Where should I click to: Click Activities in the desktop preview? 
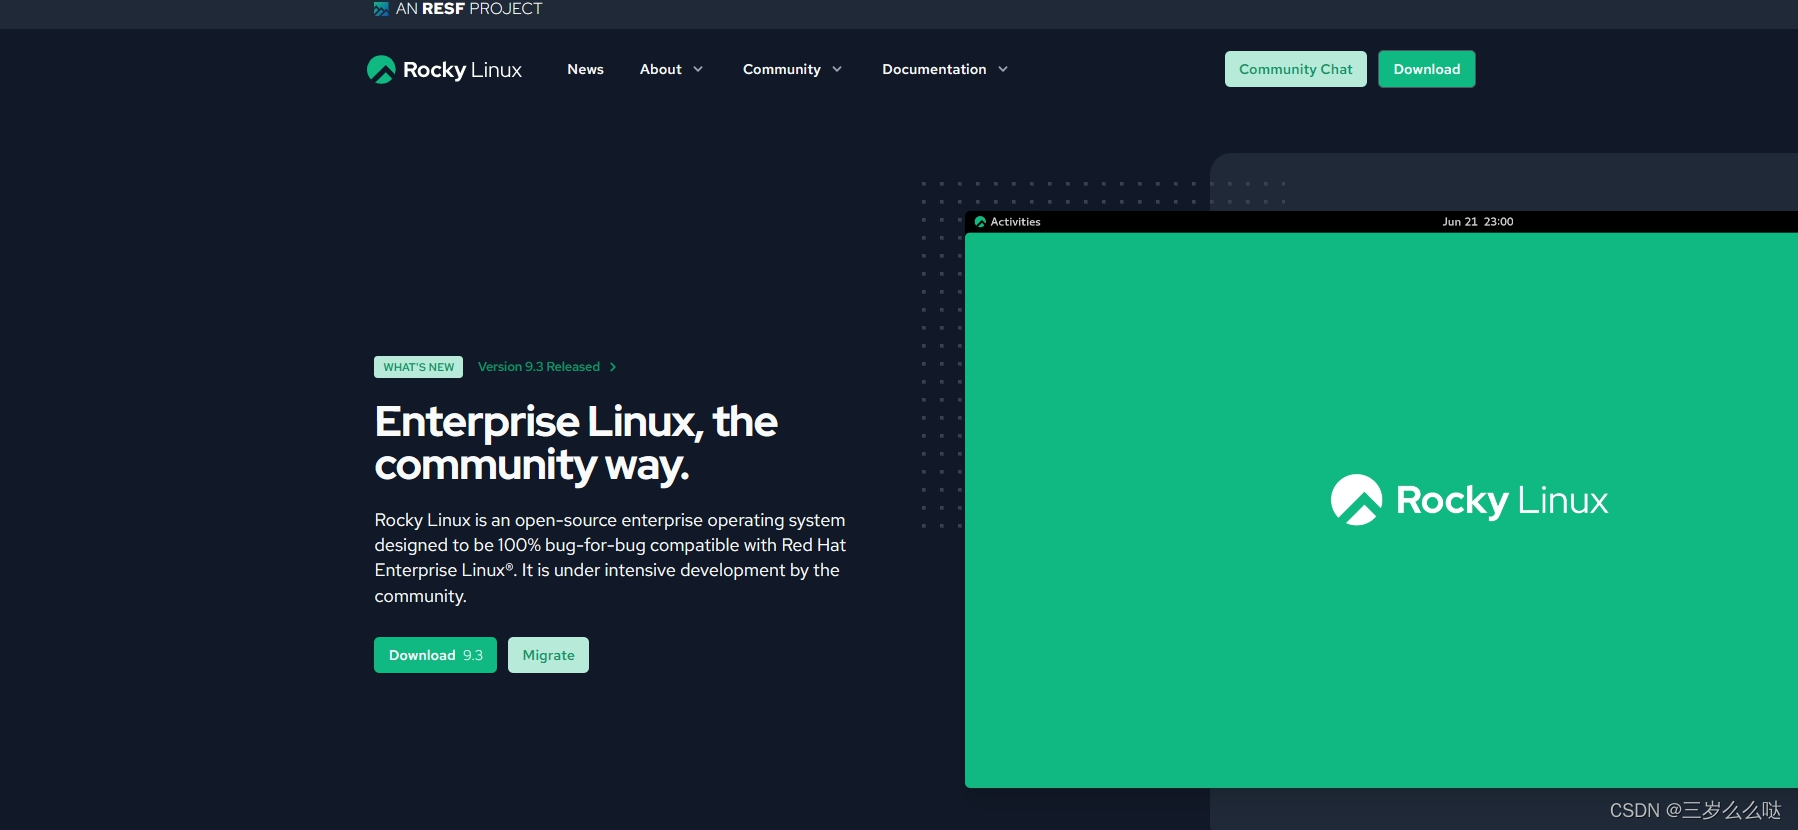pyautogui.click(x=1015, y=222)
